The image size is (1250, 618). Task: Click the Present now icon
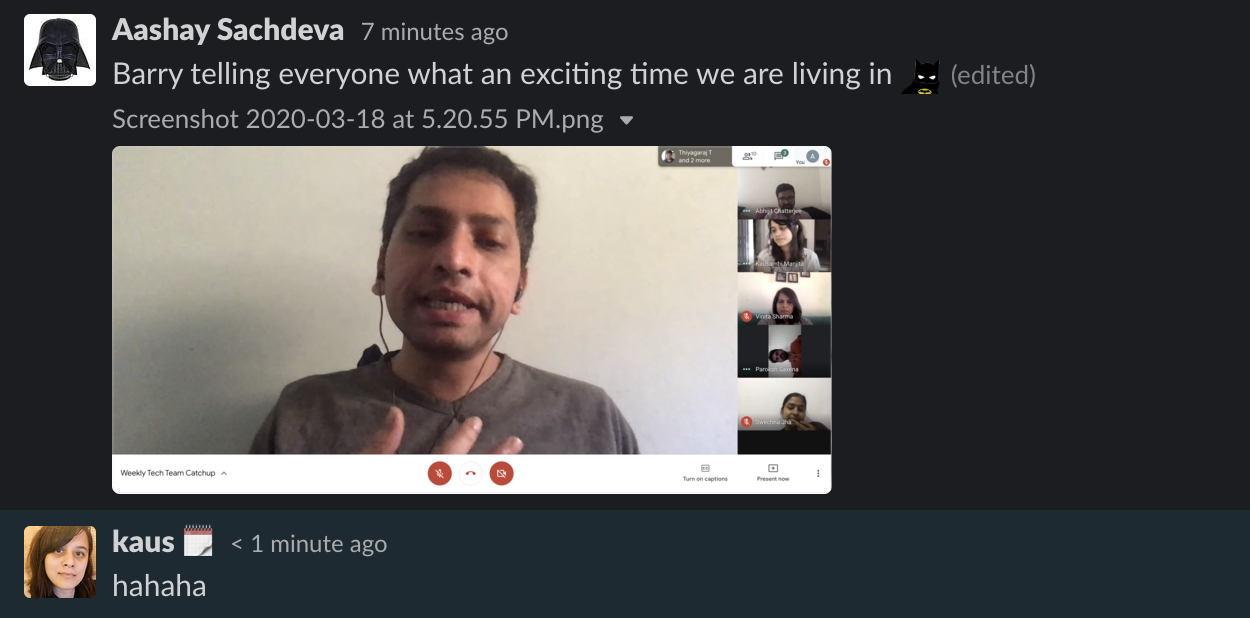pos(773,473)
